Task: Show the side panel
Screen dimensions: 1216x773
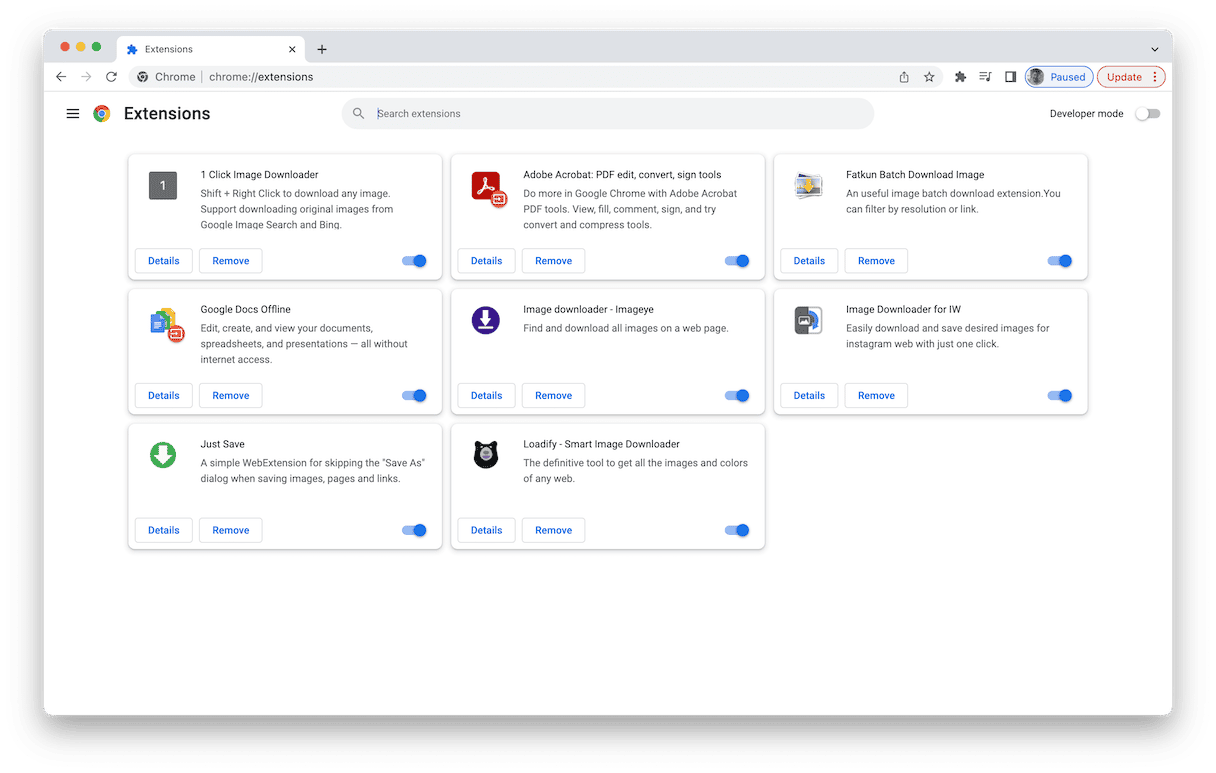Action: pos(1010,77)
